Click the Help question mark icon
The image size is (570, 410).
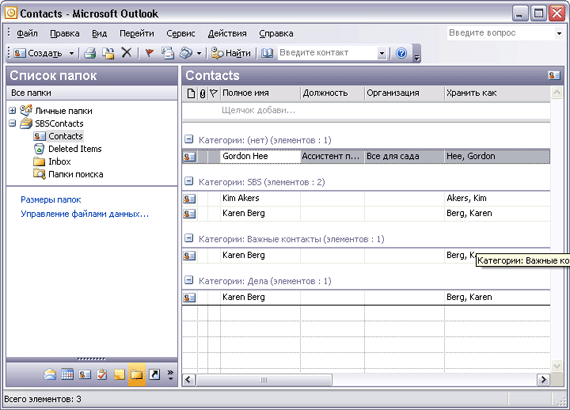coord(401,53)
